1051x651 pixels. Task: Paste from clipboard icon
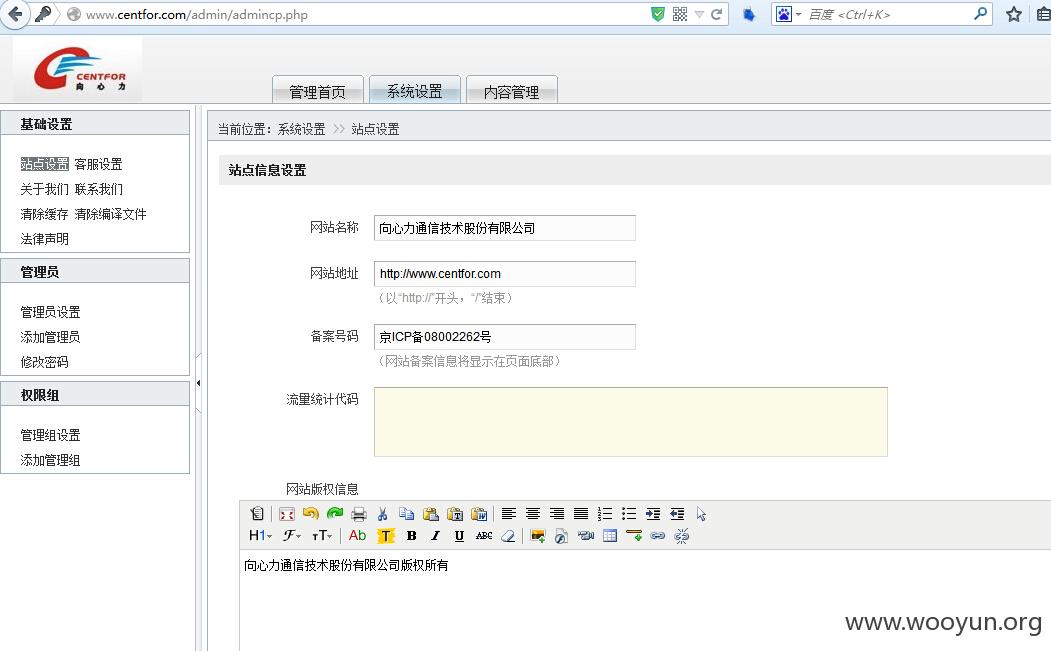(x=430, y=514)
